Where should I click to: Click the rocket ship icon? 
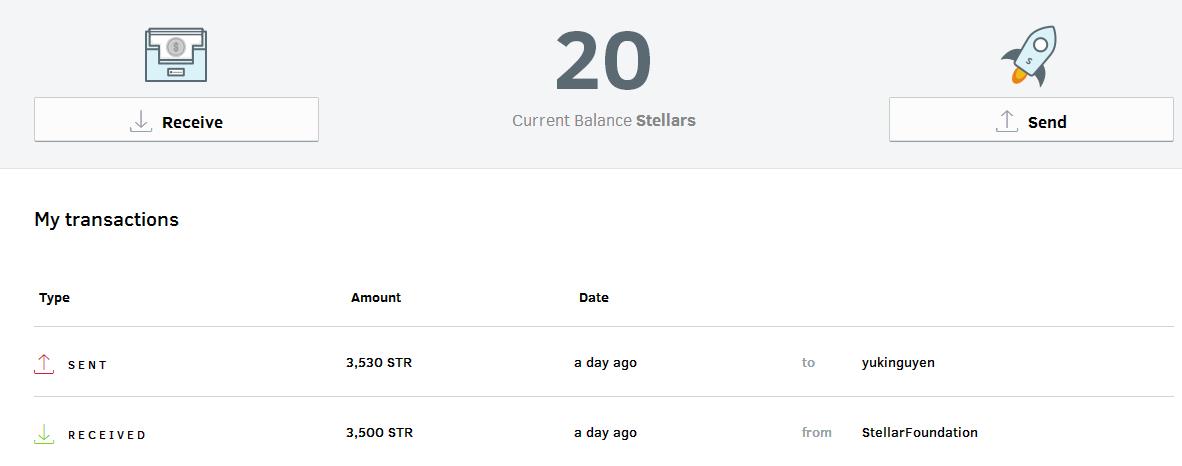tap(1029, 57)
